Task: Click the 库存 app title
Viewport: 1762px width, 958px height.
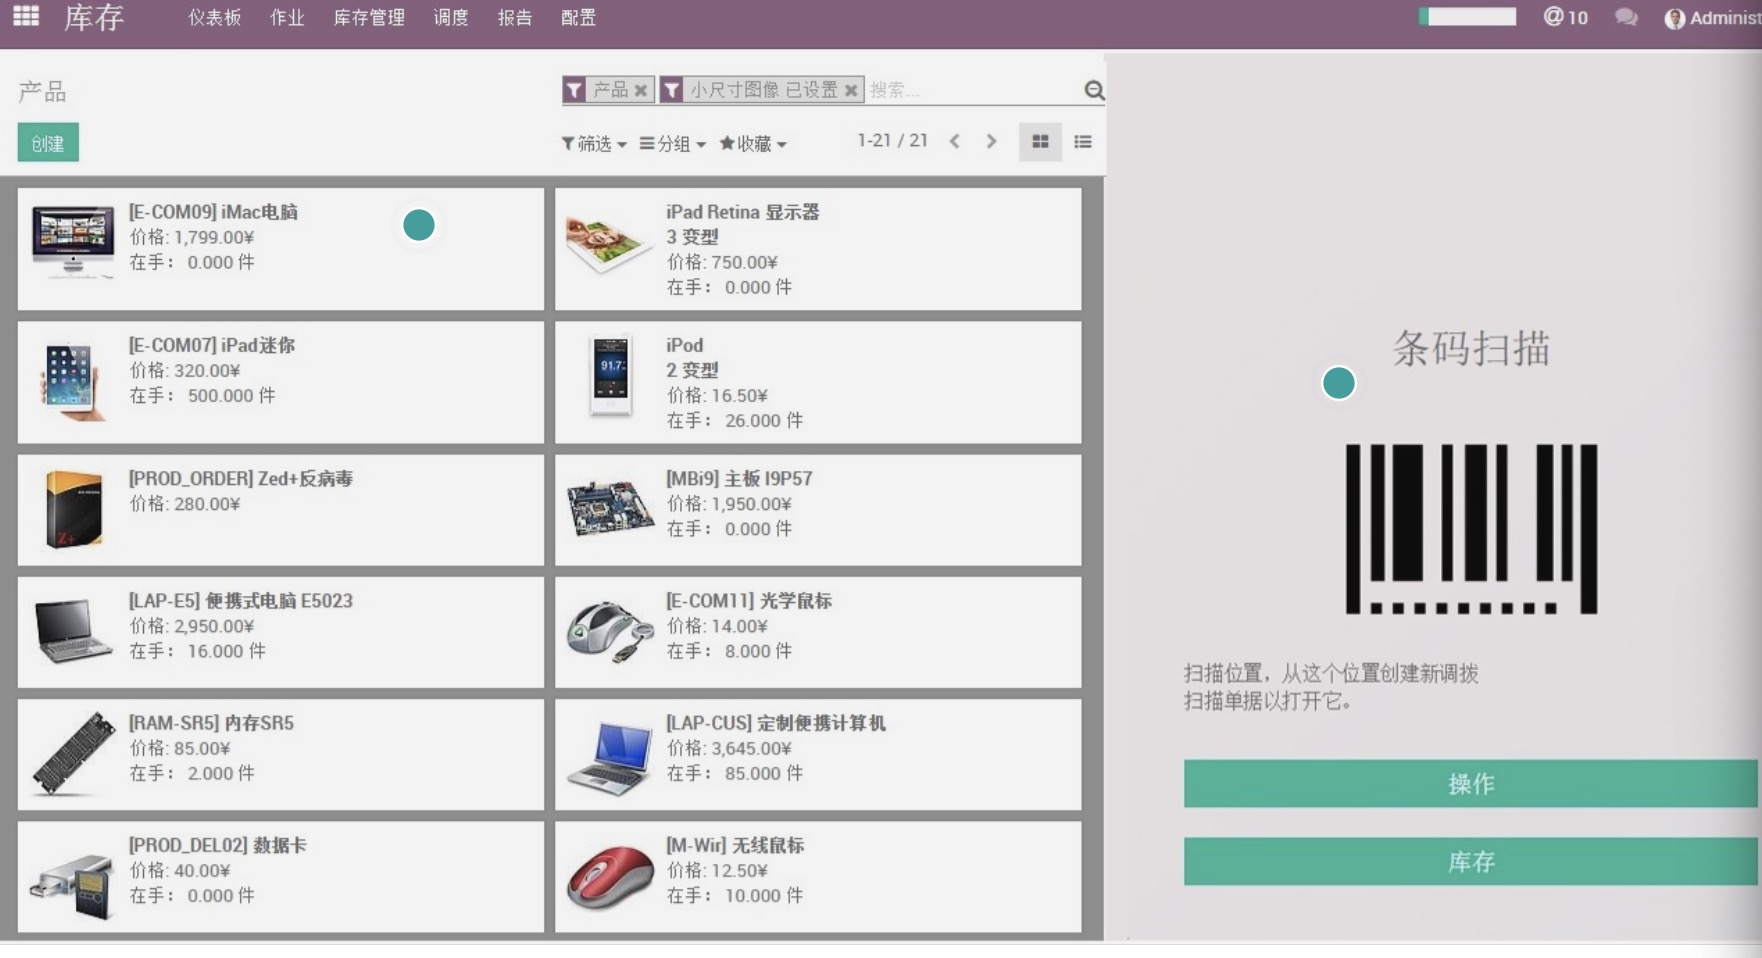Action: click(x=94, y=18)
